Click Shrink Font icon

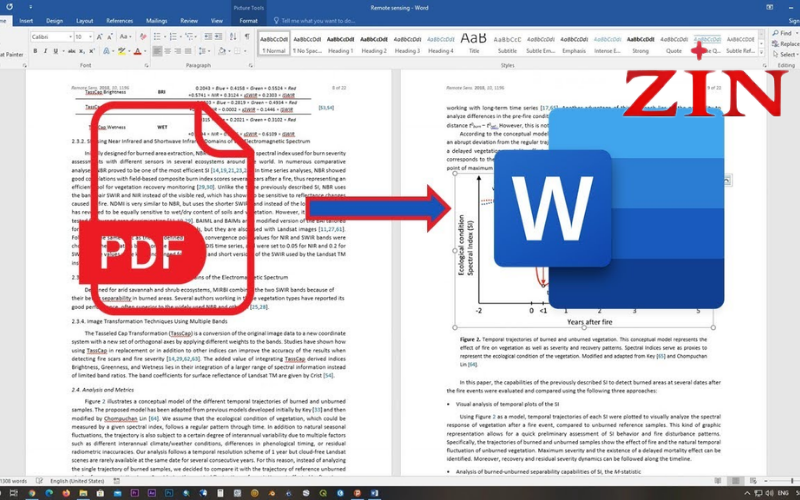[x=110, y=37]
